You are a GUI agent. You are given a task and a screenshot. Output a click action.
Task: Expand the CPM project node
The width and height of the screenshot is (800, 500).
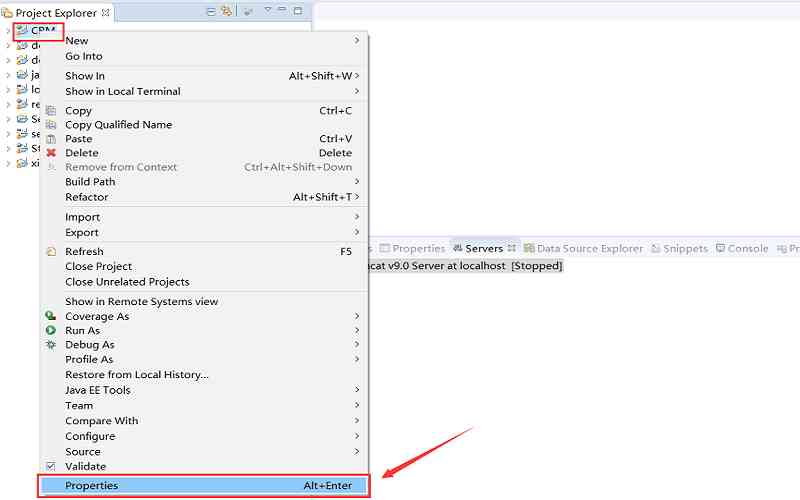coord(7,31)
